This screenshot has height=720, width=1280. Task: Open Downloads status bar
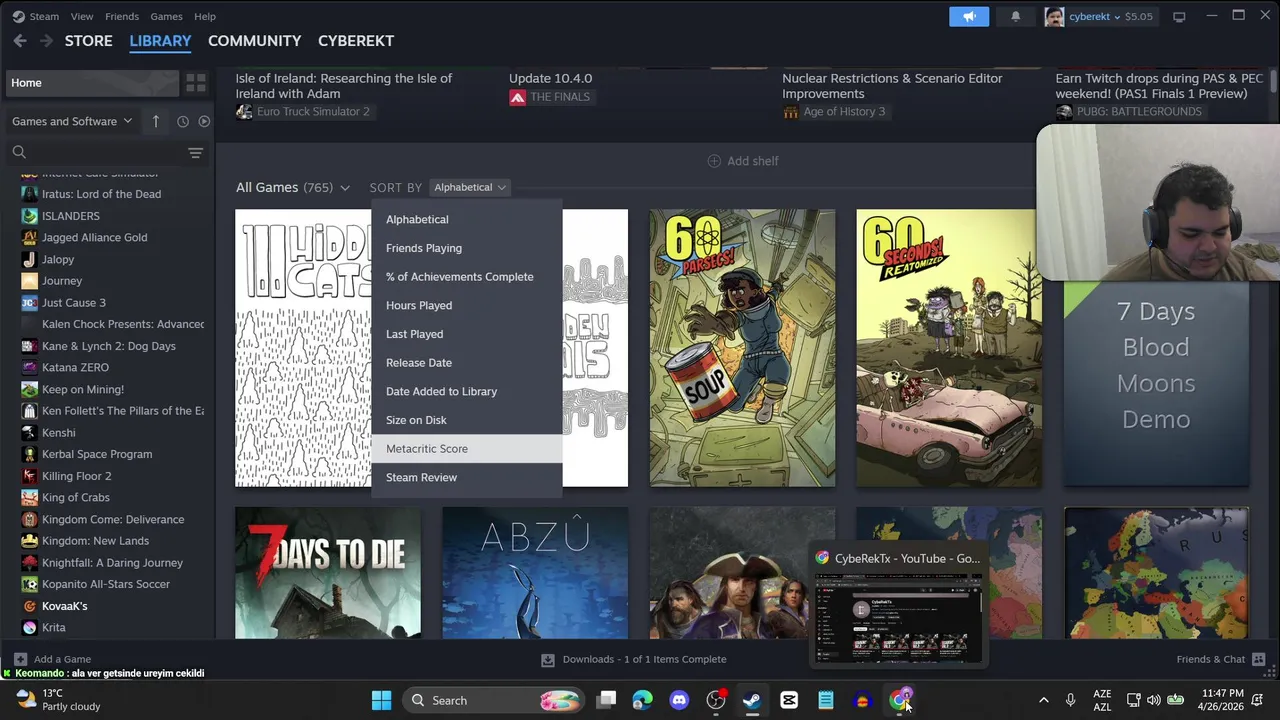coord(634,659)
